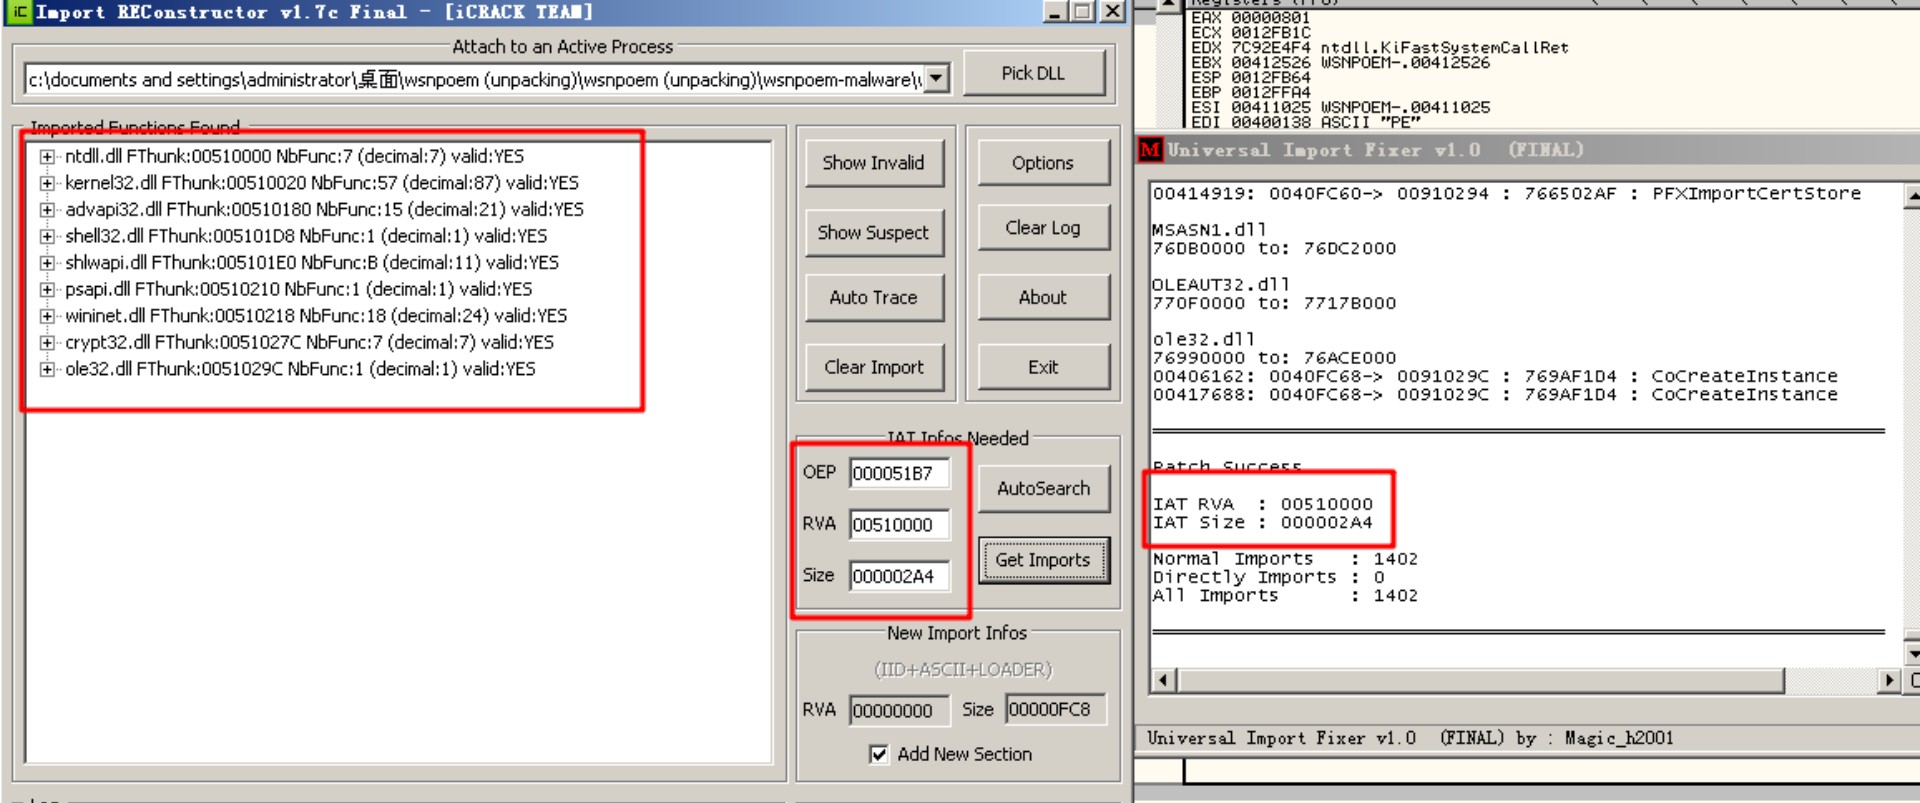The height and width of the screenshot is (803, 1920).
Task: Click the ESI 00411025 register line
Action: [x=1340, y=108]
